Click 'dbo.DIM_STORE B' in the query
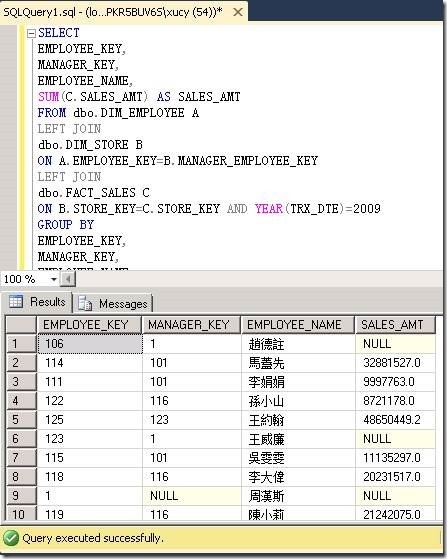This screenshot has height=559, width=447. tap(90, 145)
